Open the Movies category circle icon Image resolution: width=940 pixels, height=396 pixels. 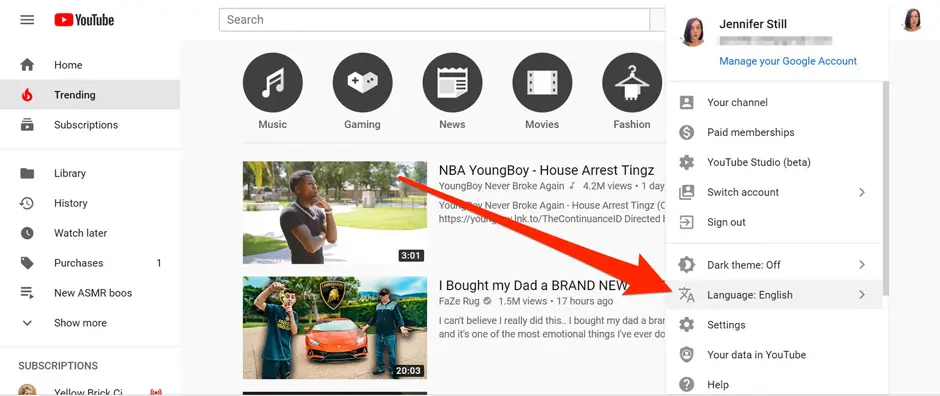(x=543, y=82)
